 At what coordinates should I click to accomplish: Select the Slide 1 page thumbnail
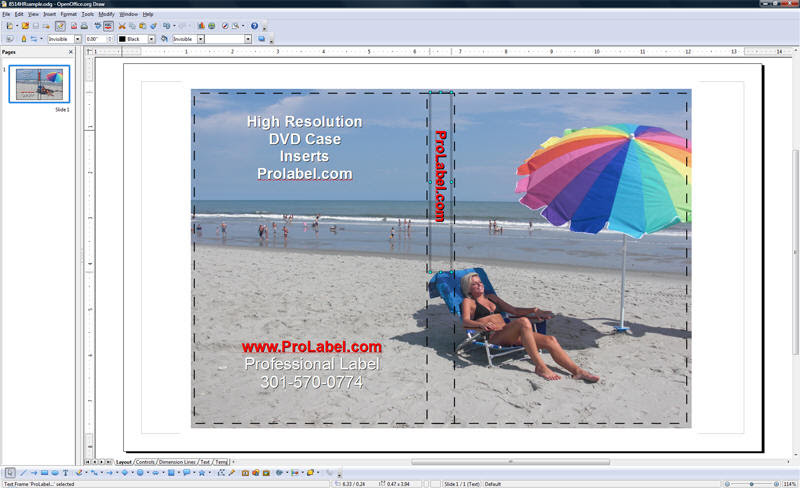click(39, 84)
